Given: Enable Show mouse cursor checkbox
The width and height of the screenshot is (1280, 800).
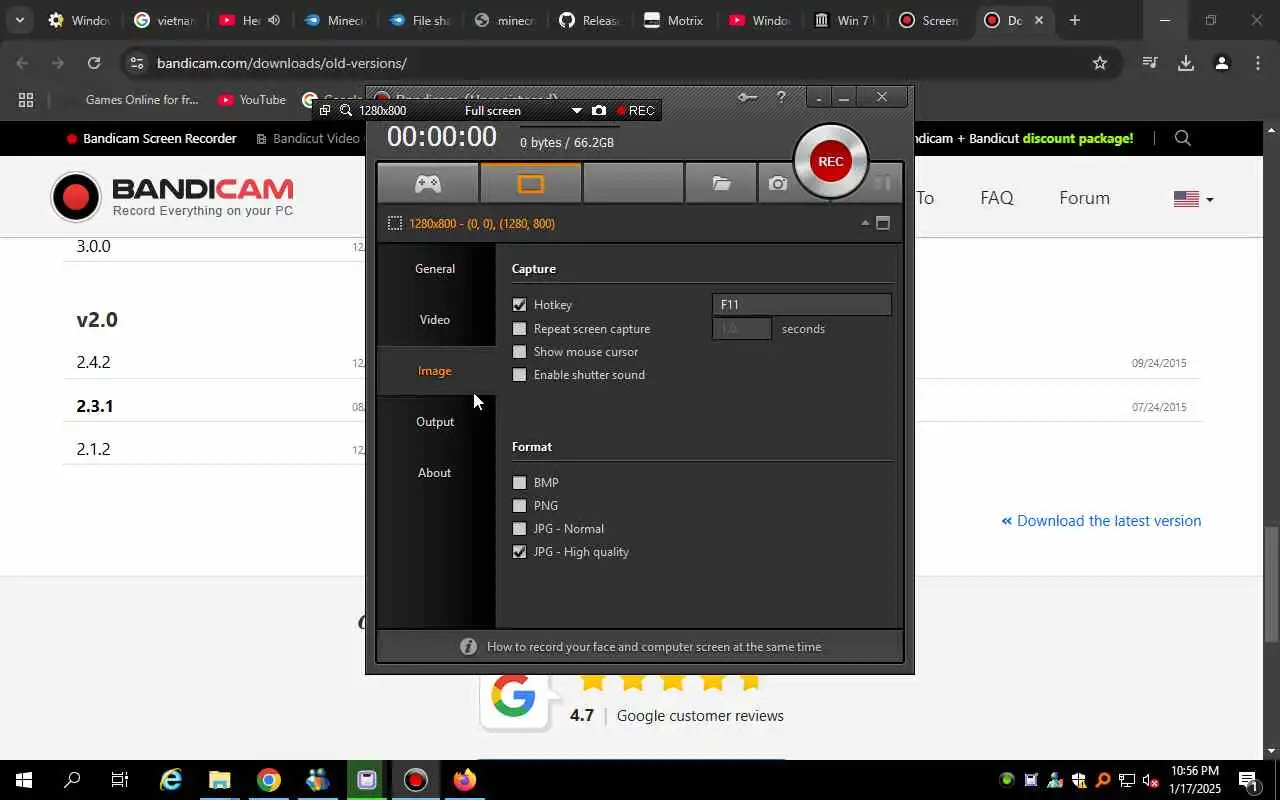Looking at the screenshot, I should 519,352.
